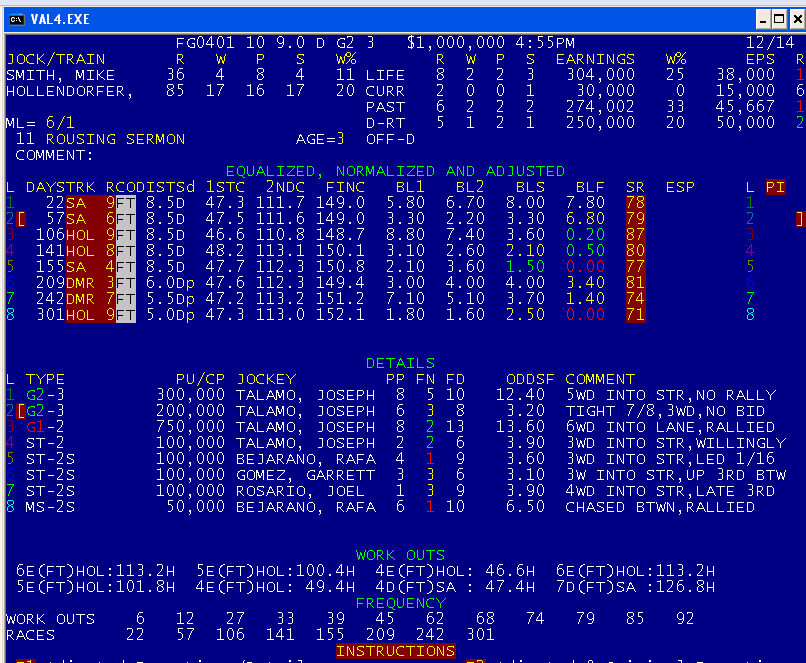Image resolution: width=806 pixels, height=663 pixels.
Task: Click the EQUALIZED, NORMALIZED AND ADJUSTED heading
Action: (395, 171)
